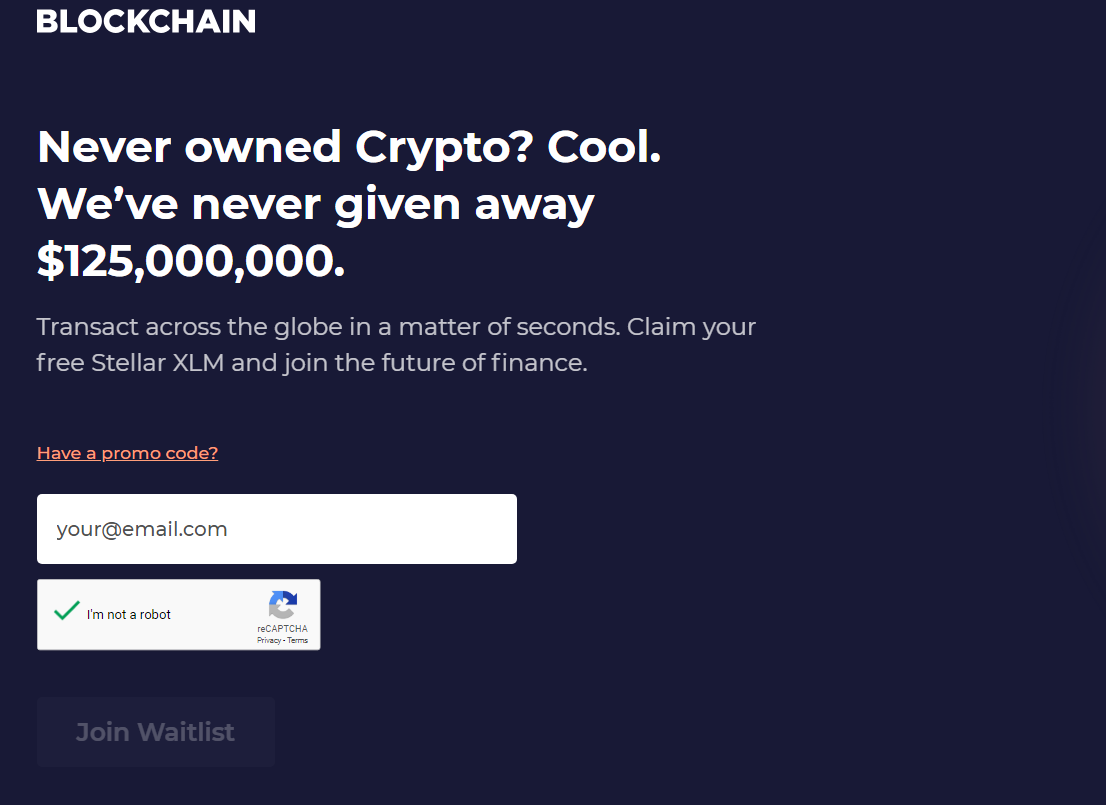Screen dimensions: 1106x805
Task: Untick the green reCAPTCHA checkmark
Action: click(x=66, y=612)
